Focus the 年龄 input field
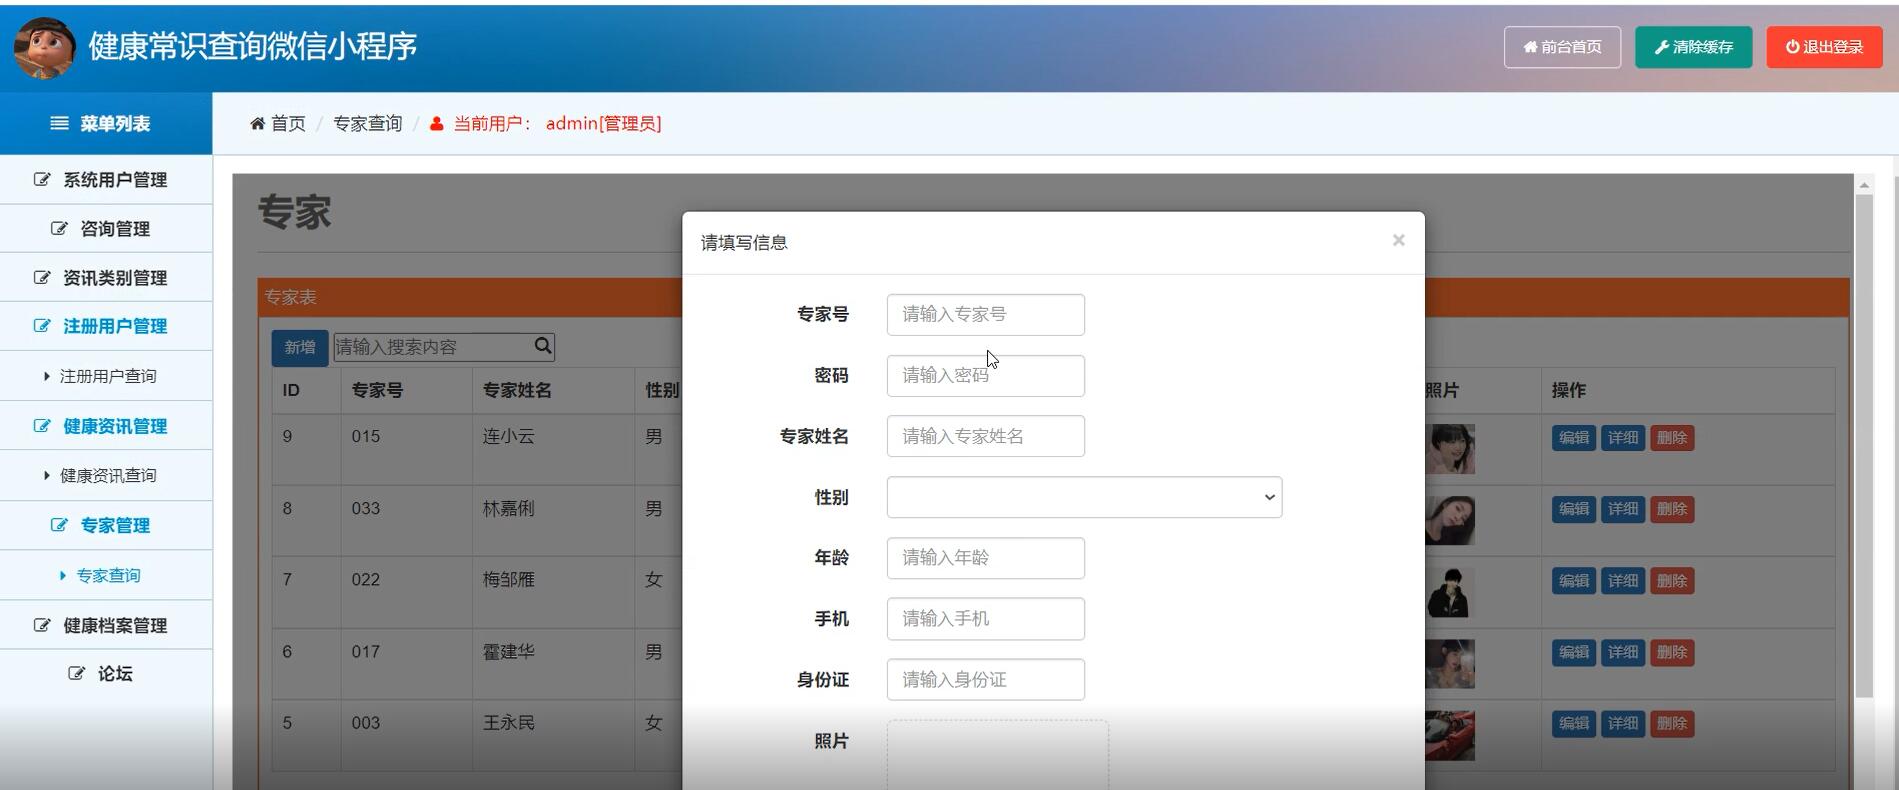The width and height of the screenshot is (1899, 790). pyautogui.click(x=985, y=558)
